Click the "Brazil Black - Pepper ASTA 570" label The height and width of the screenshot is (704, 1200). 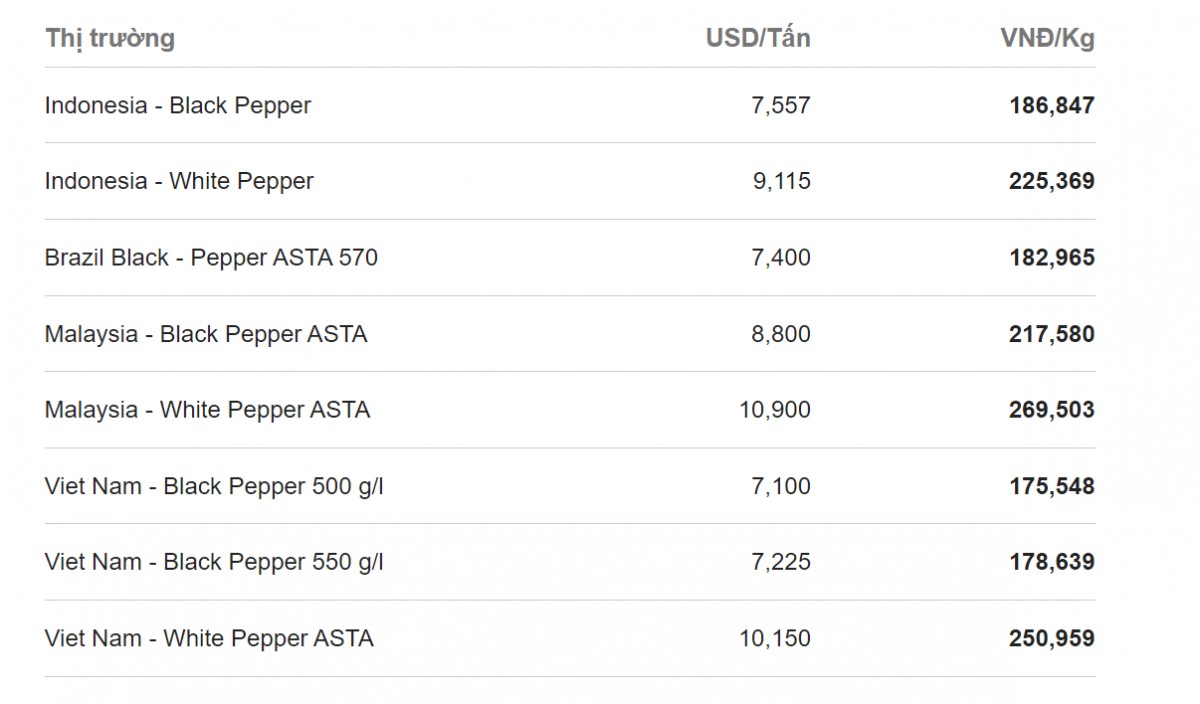211,257
